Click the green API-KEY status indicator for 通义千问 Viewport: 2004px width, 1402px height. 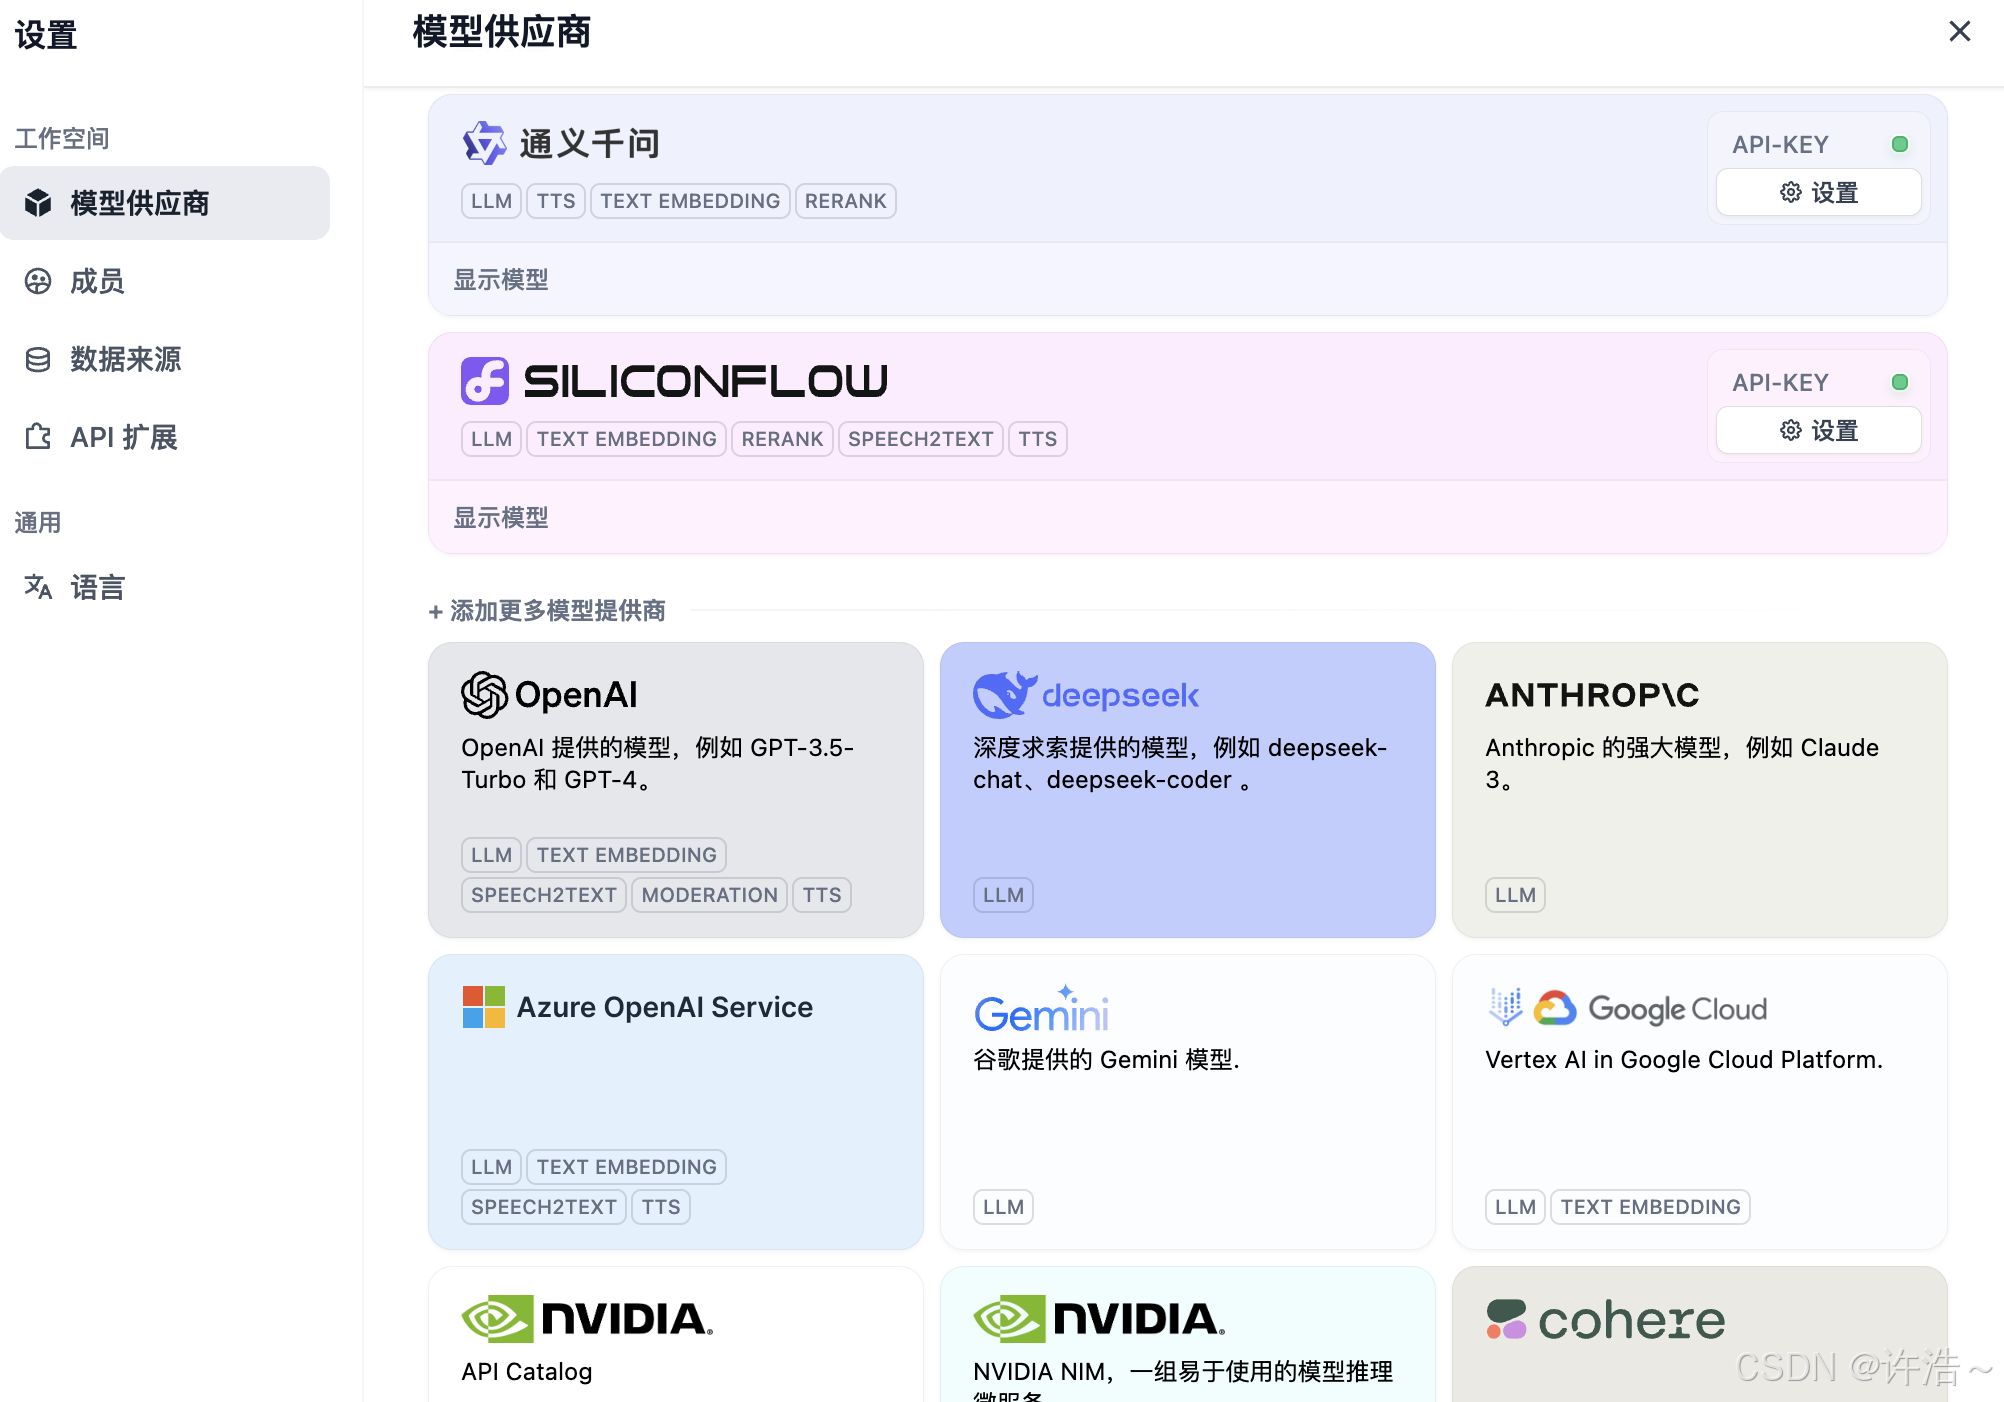(1899, 144)
